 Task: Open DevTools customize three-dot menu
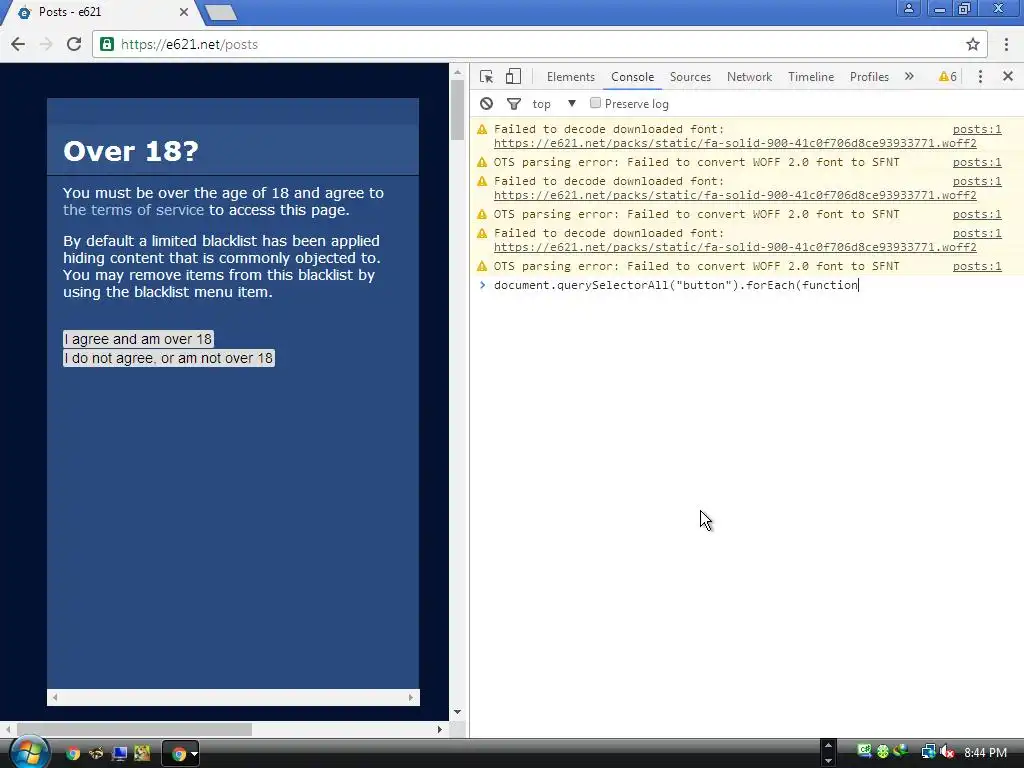coord(980,76)
